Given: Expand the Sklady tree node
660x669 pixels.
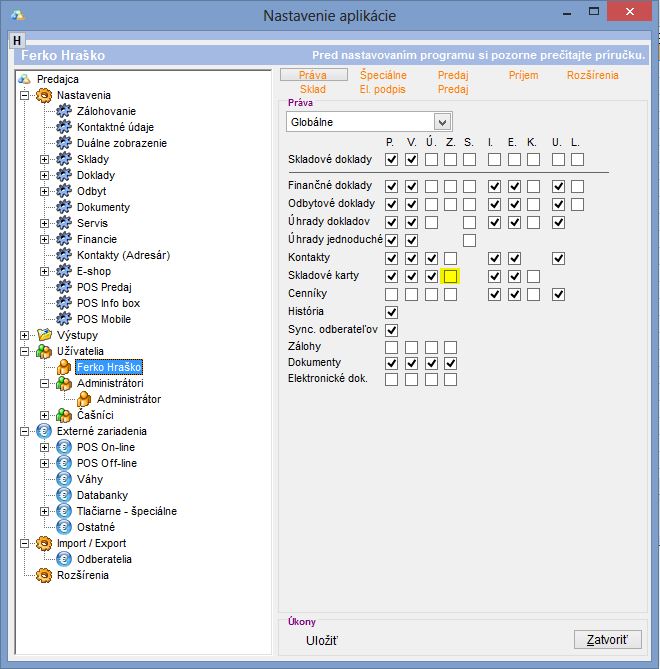Looking at the screenshot, I should click(44, 159).
